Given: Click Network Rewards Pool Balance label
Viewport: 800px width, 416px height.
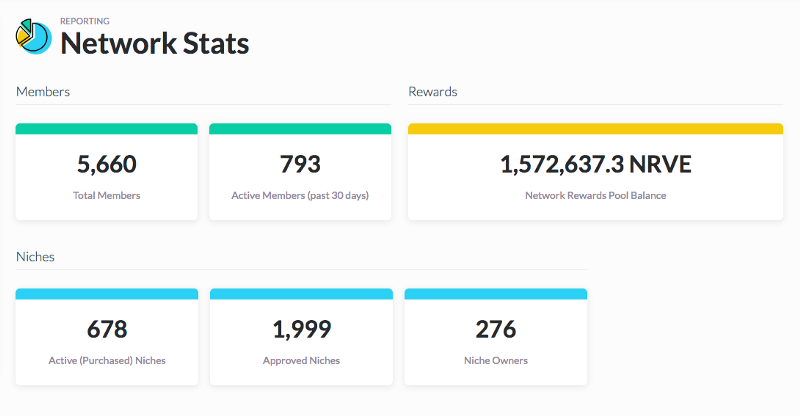Looking at the screenshot, I should coord(595,195).
